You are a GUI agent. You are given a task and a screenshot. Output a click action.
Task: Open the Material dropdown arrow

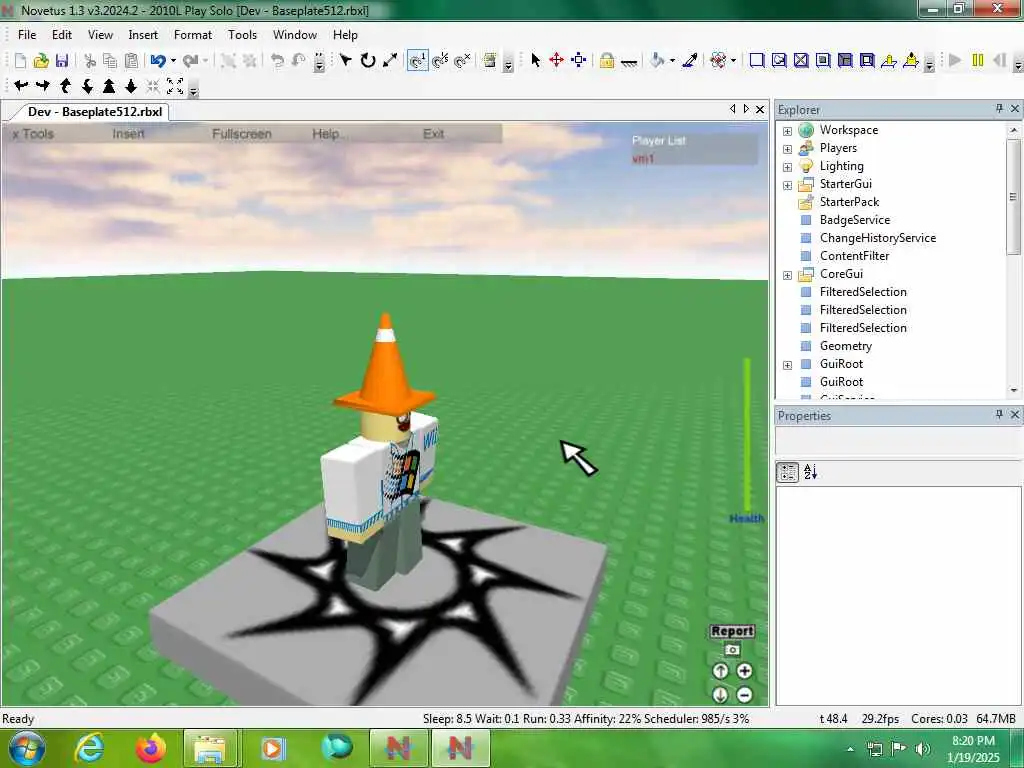point(733,61)
